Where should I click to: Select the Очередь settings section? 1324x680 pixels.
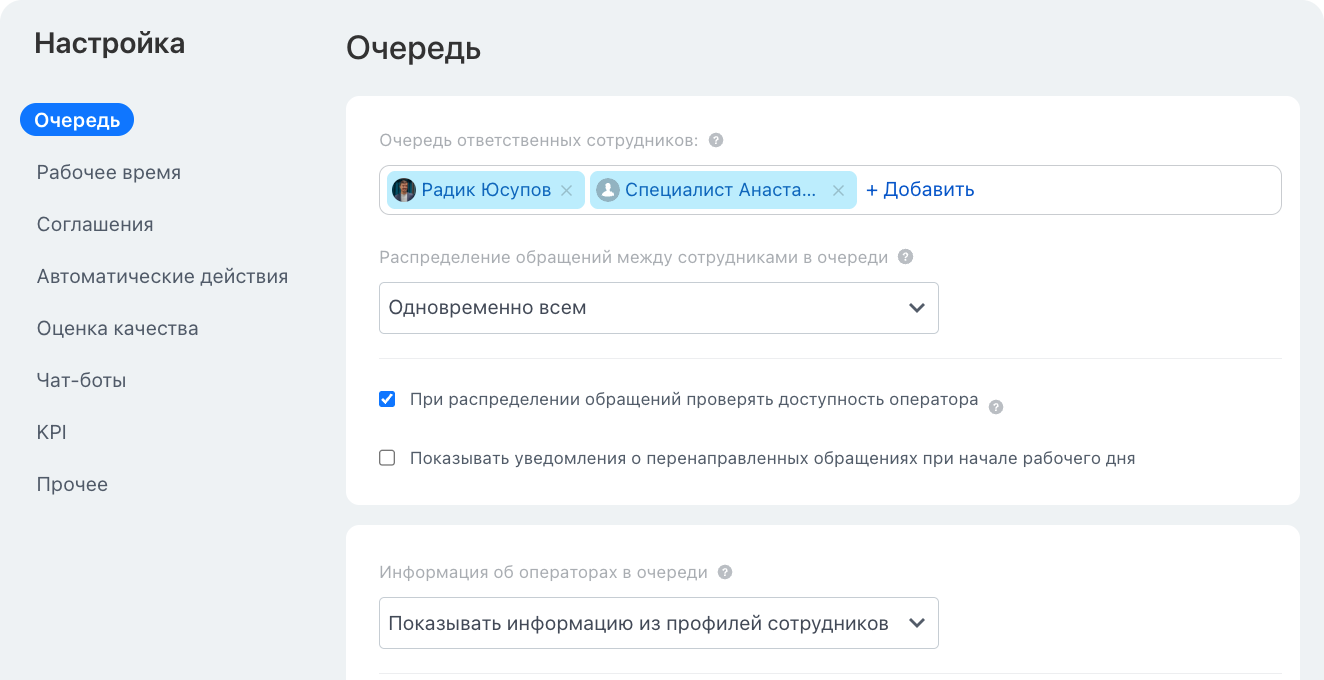77,120
